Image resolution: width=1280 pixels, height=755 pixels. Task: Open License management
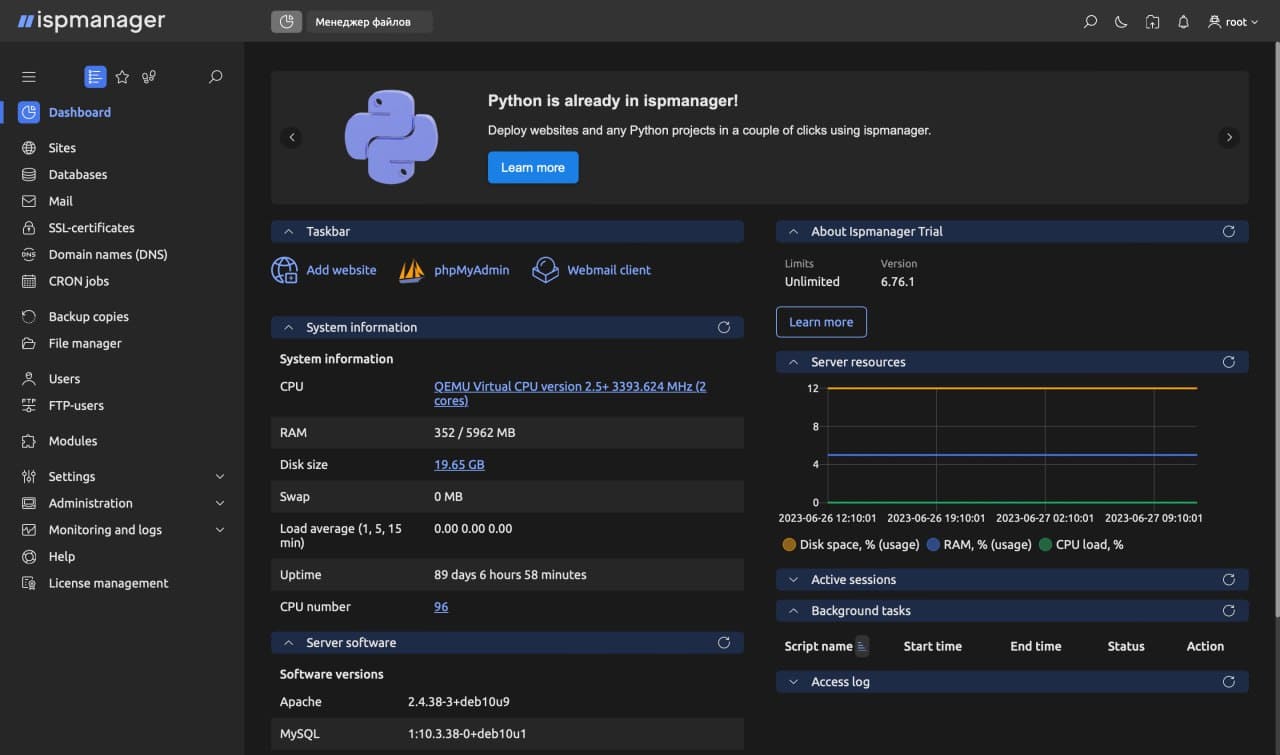[109, 583]
